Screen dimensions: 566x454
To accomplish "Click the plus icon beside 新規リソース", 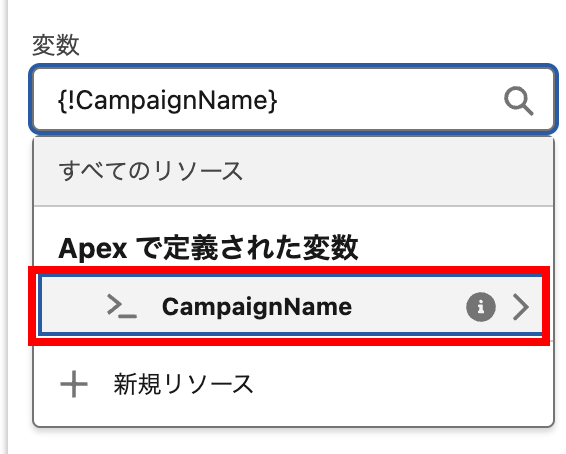I will (74, 384).
